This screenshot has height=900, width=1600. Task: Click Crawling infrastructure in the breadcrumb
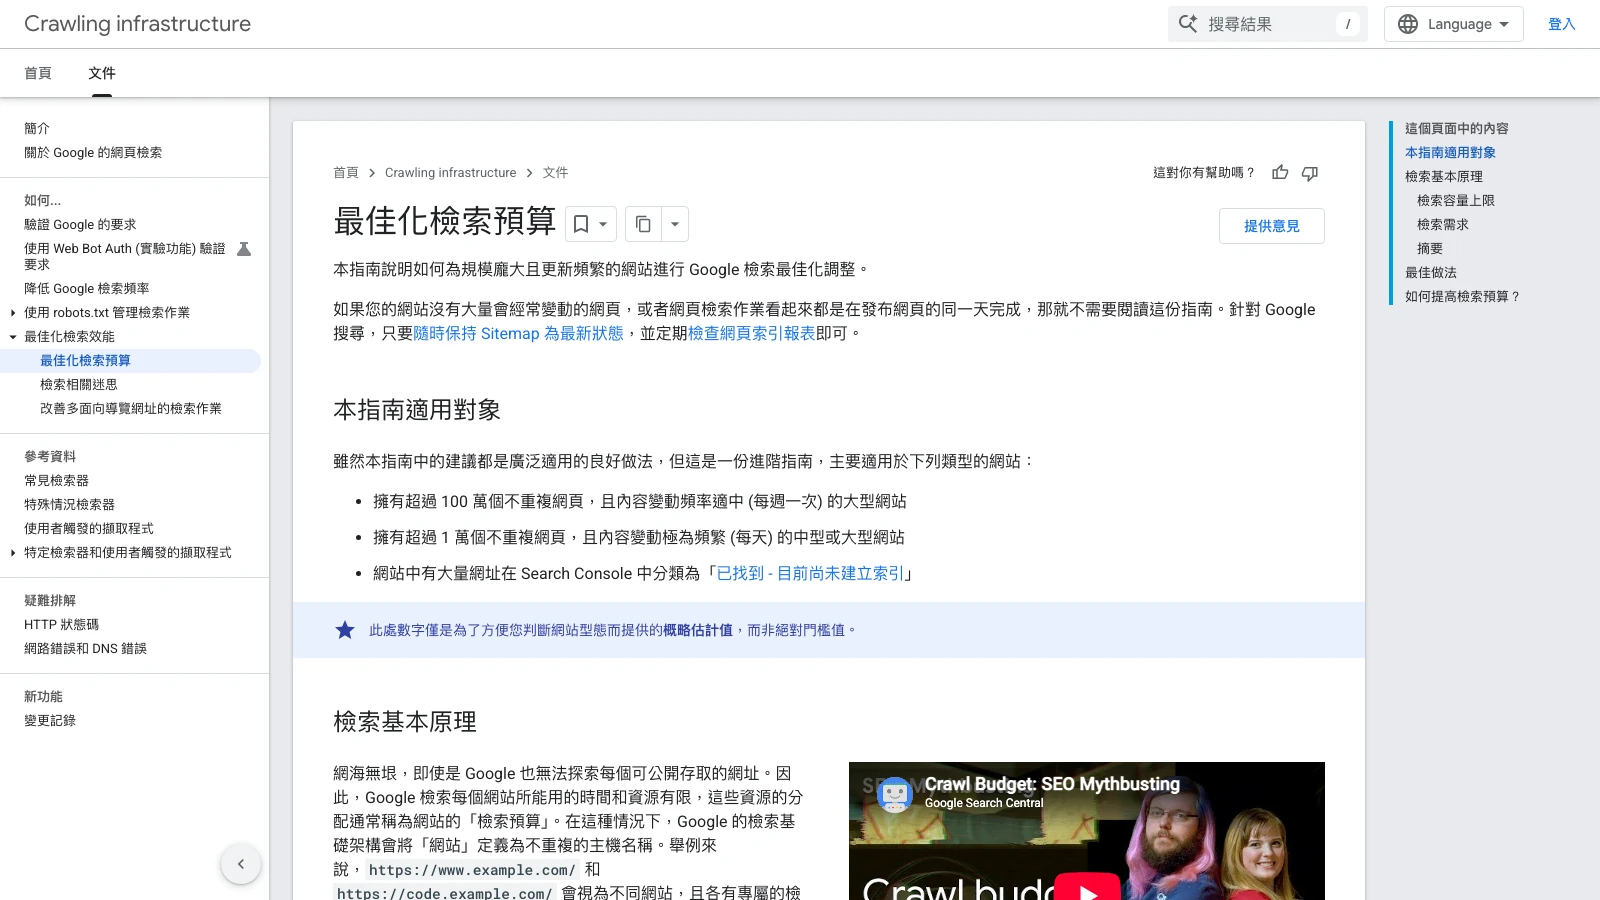pyautogui.click(x=451, y=173)
